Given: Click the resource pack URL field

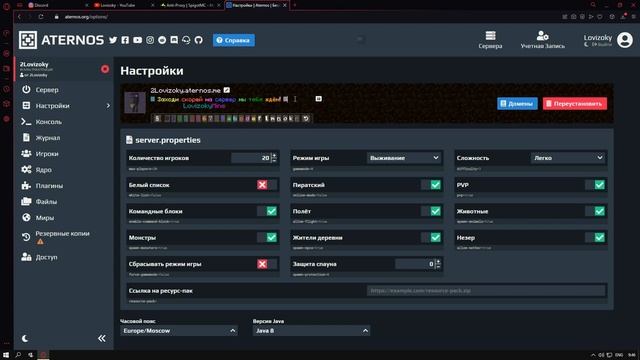Looking at the screenshot, I should pos(487,291).
